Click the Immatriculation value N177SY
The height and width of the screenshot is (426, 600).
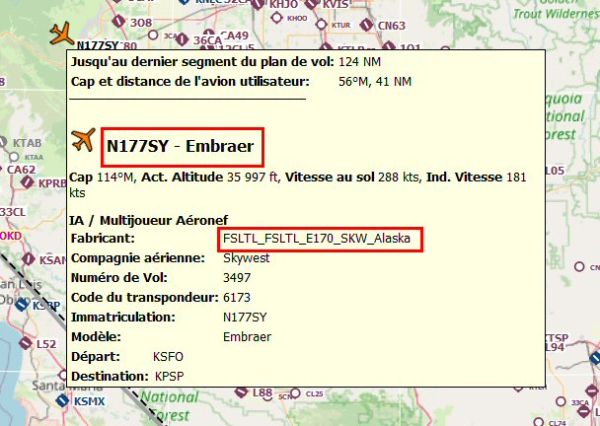coord(245,317)
